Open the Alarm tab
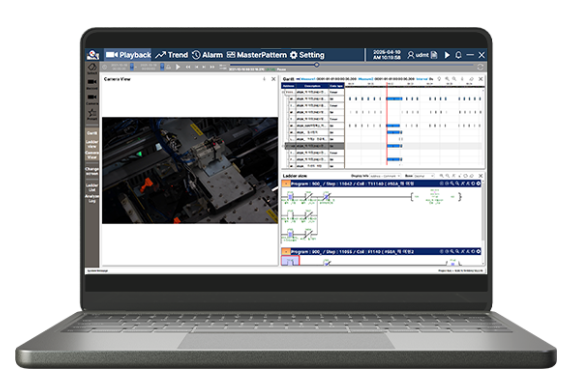 [x=207, y=55]
